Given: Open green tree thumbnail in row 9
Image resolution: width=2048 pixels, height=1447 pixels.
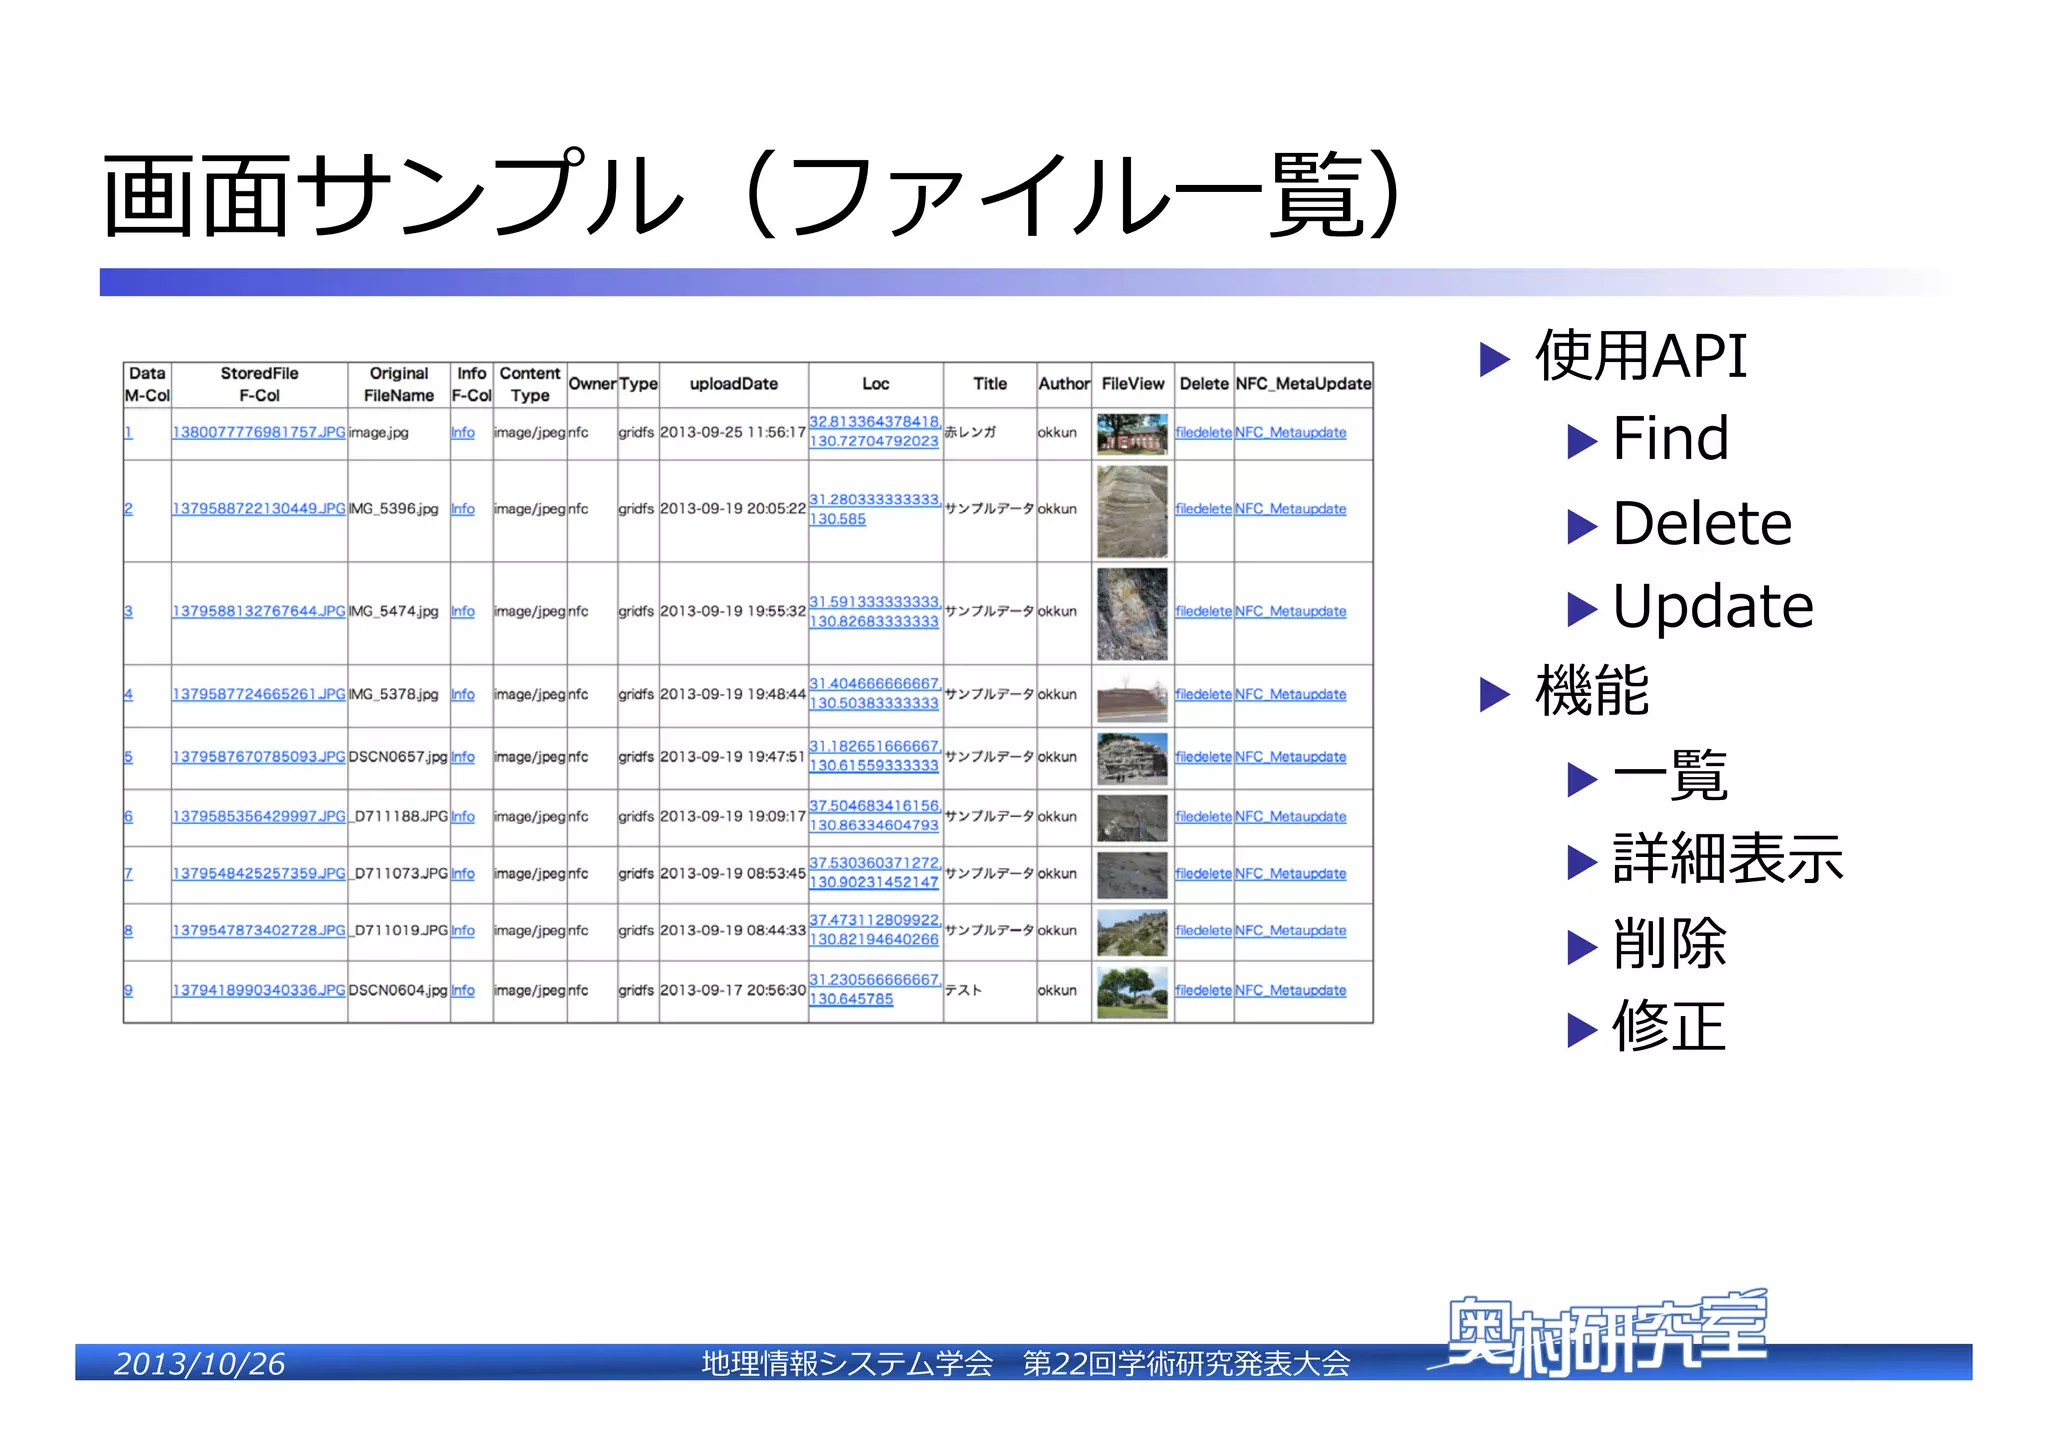Looking at the screenshot, I should pyautogui.click(x=1132, y=991).
